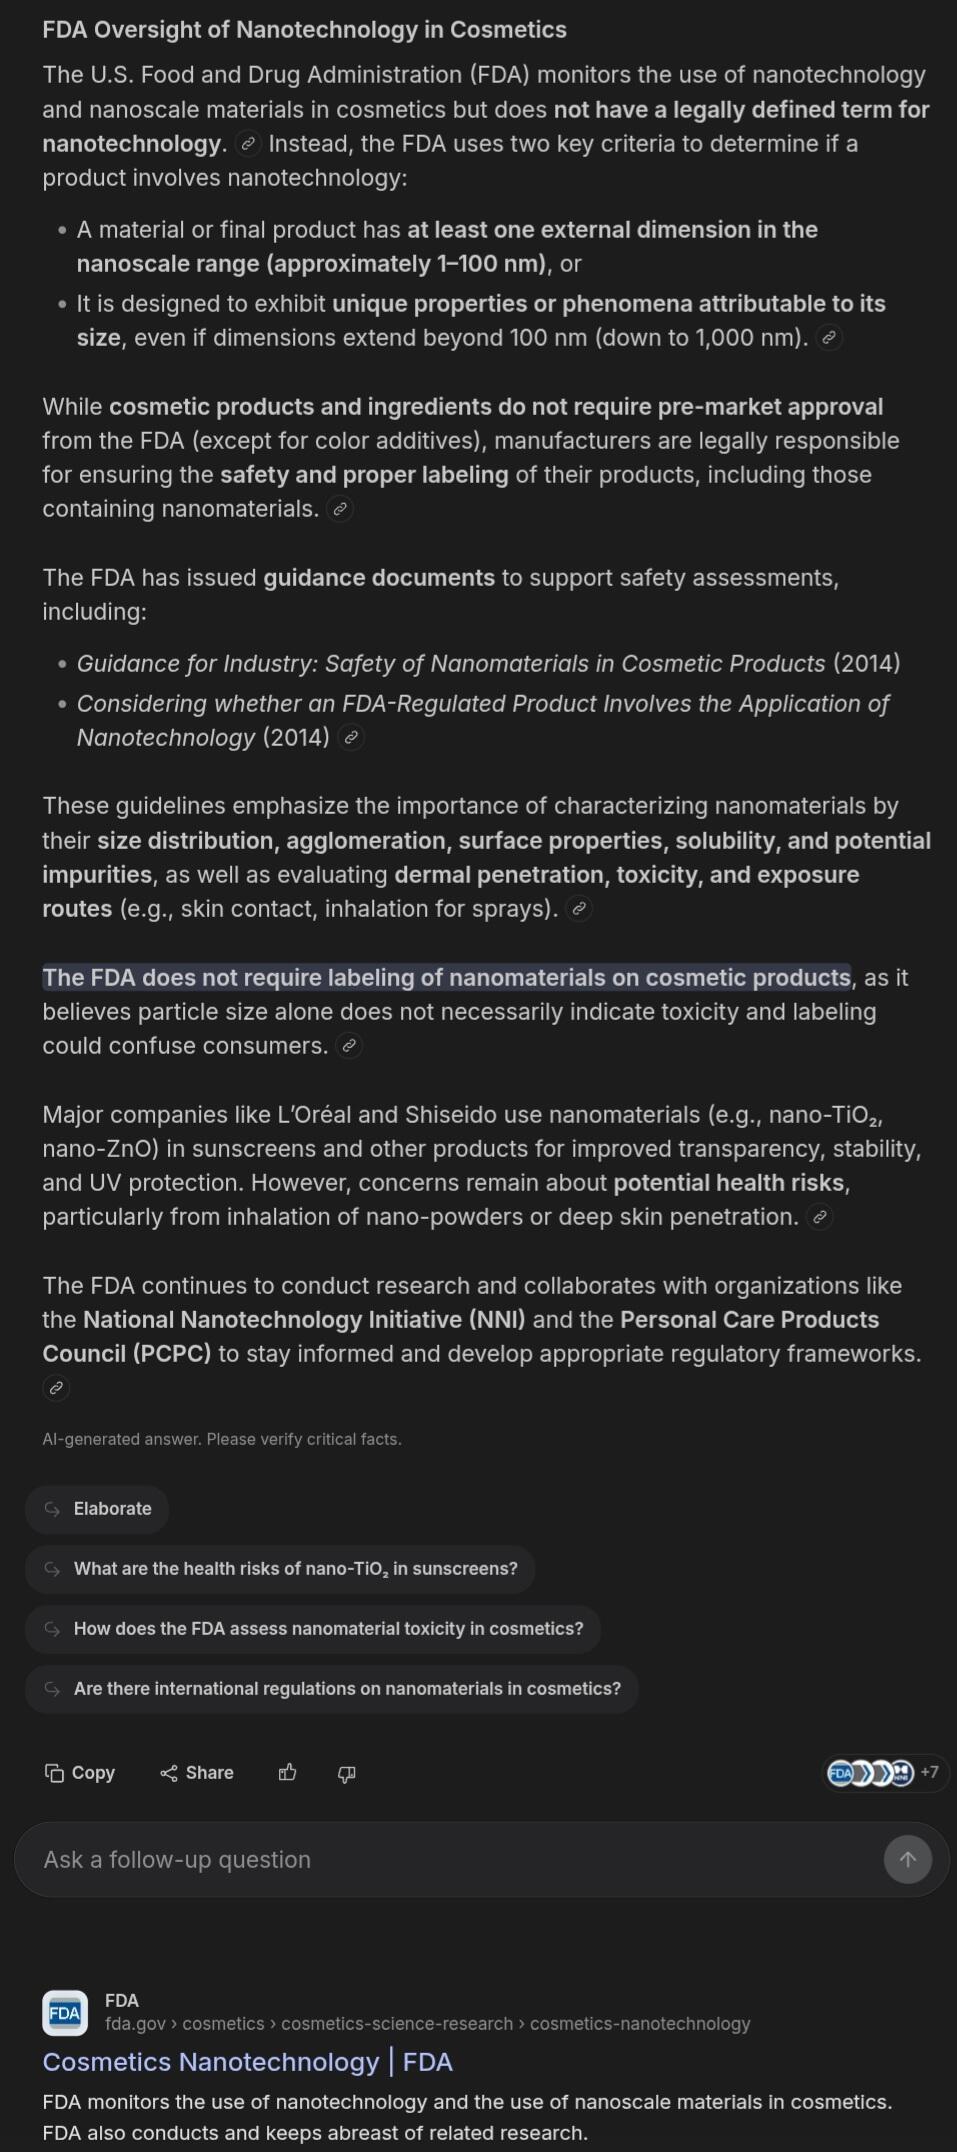Ask about health risks of nano-TiO₂
Image resolution: width=957 pixels, height=2152 pixels.
tap(280, 1568)
